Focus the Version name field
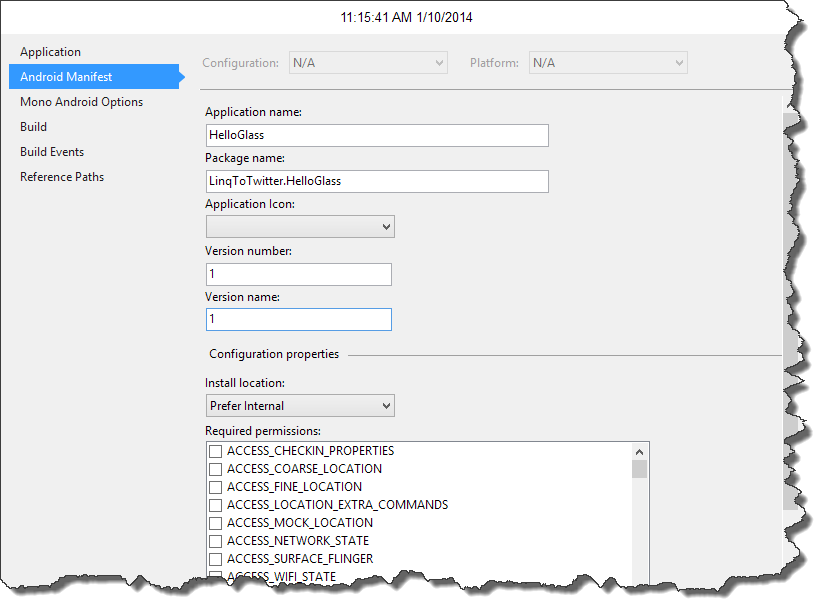 [299, 319]
